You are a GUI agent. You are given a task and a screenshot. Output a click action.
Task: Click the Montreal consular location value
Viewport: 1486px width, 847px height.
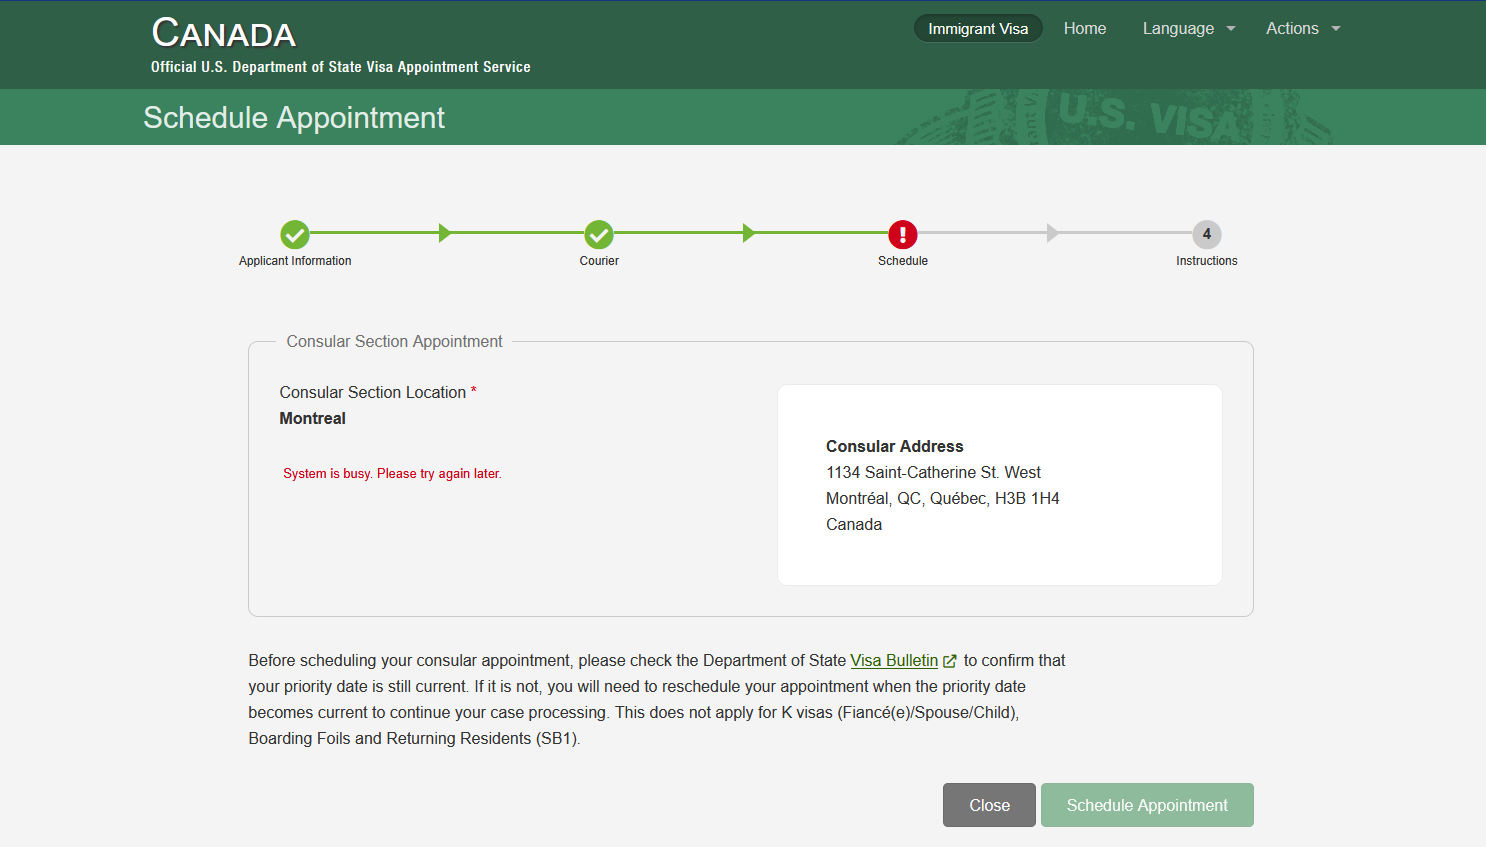[x=313, y=419]
